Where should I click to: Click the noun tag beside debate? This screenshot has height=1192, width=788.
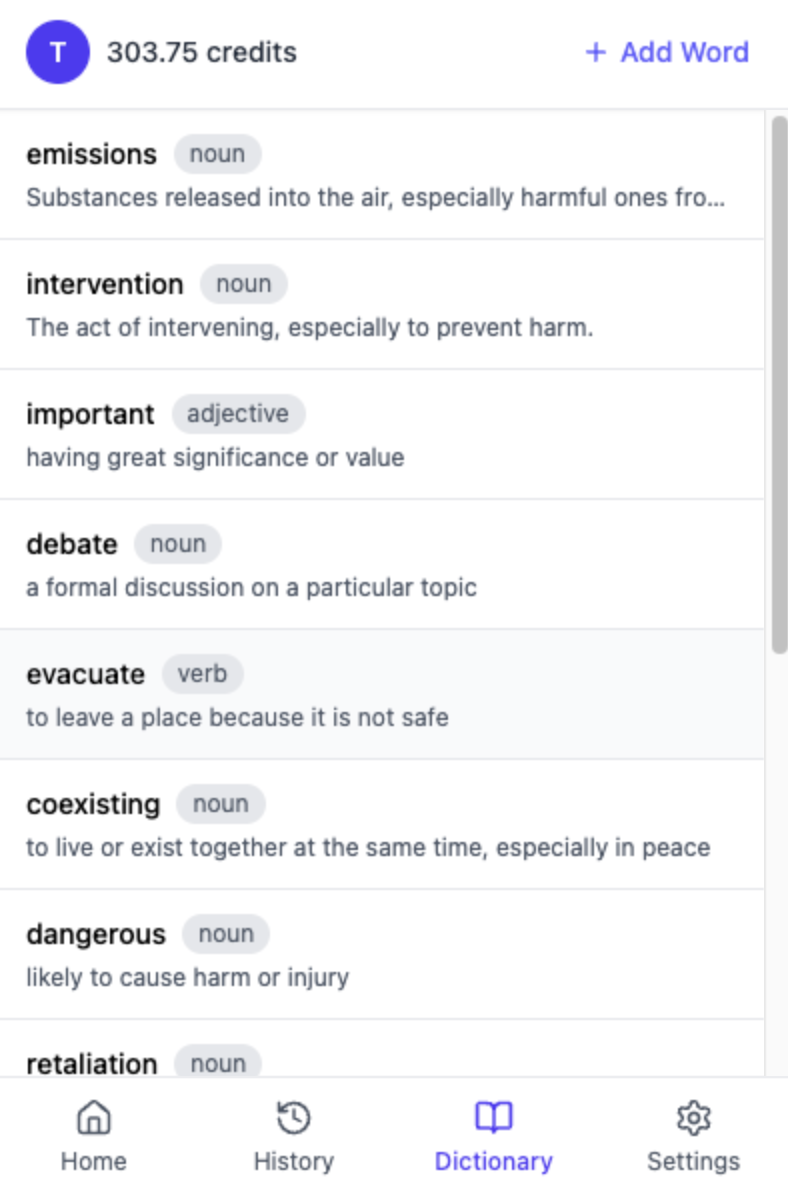[178, 543]
